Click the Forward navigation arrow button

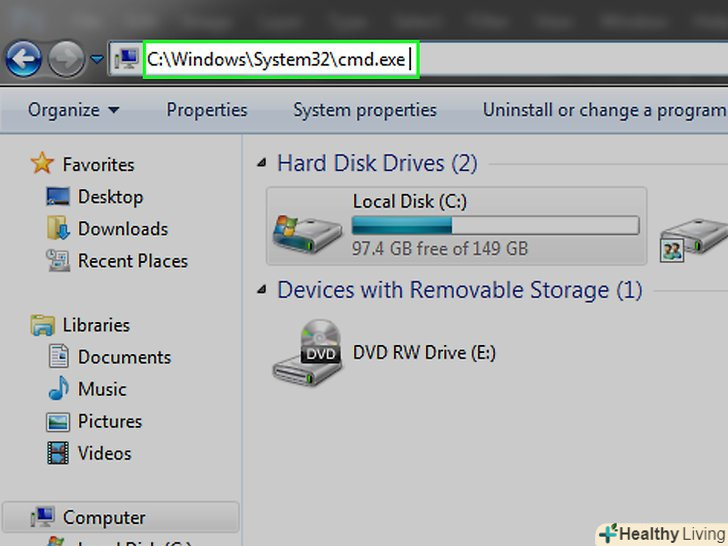[x=67, y=60]
